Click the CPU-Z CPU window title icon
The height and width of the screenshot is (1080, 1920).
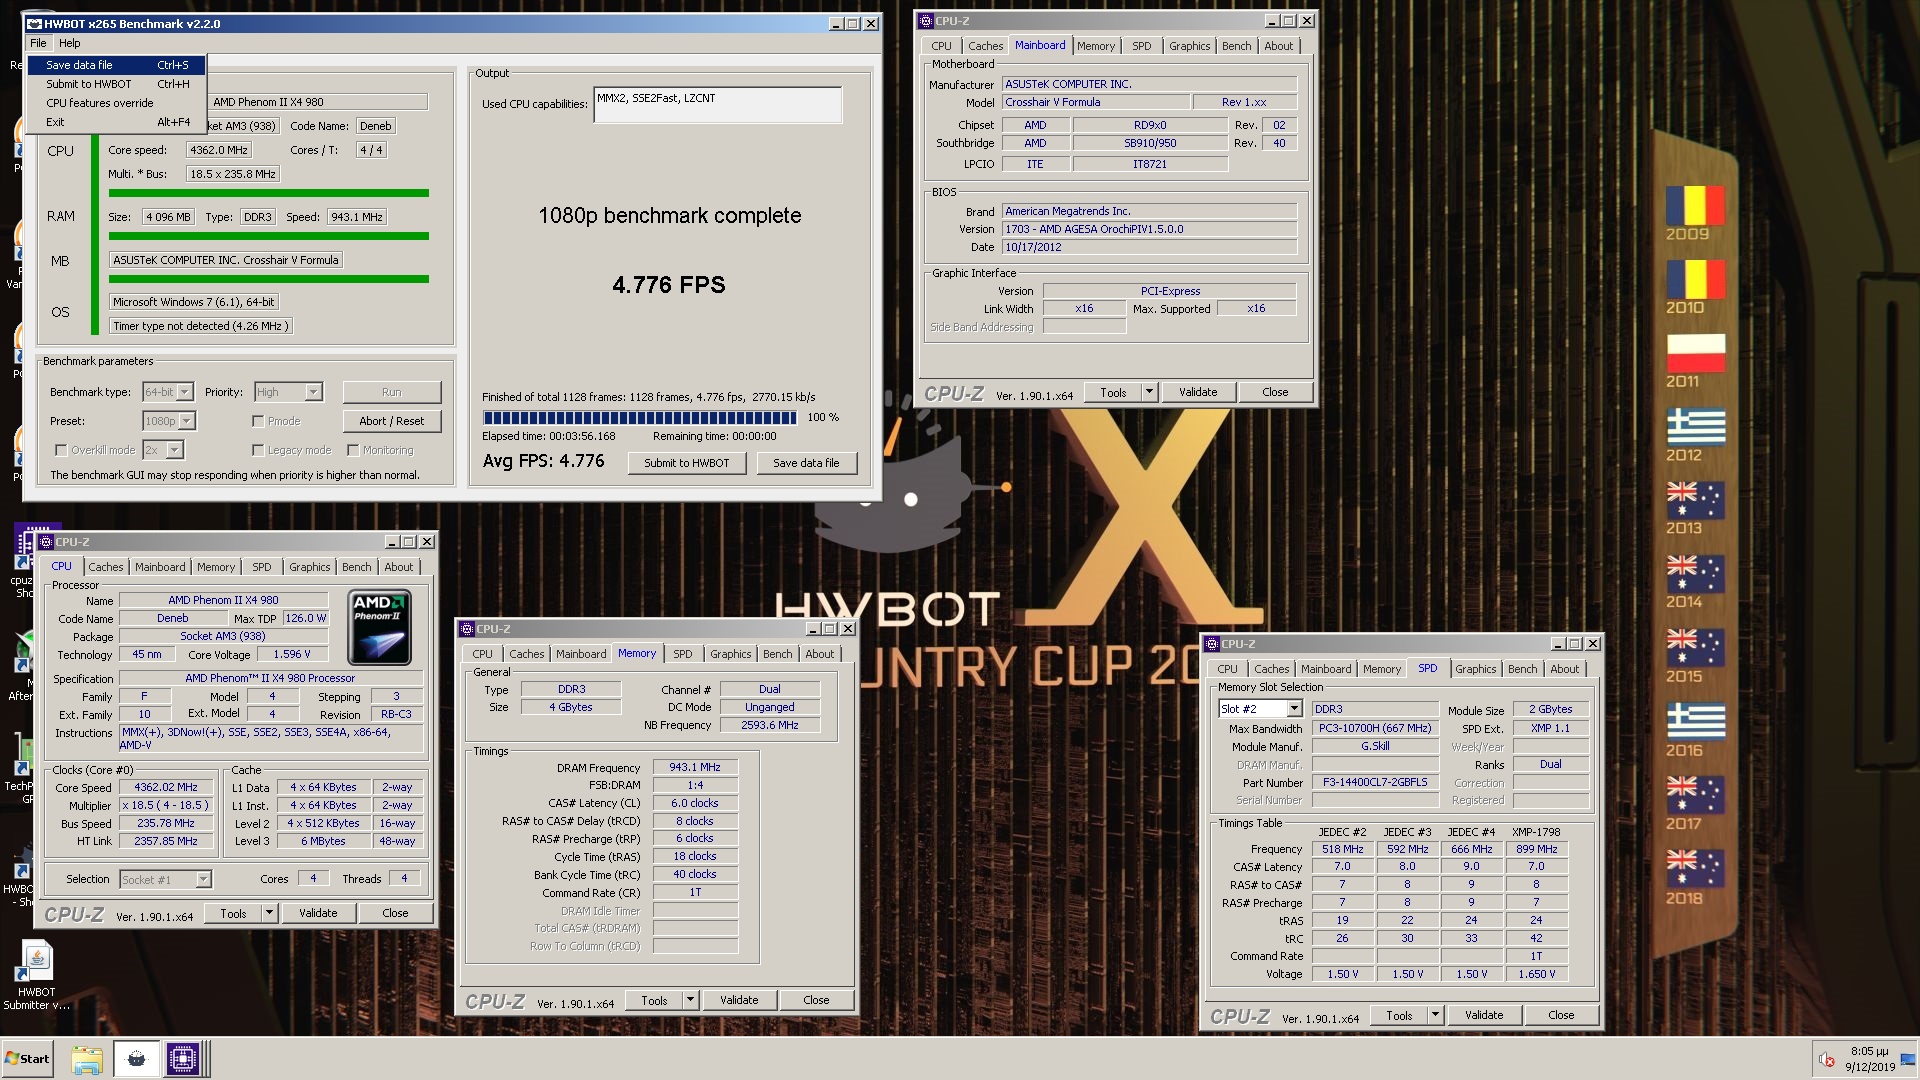click(45, 542)
